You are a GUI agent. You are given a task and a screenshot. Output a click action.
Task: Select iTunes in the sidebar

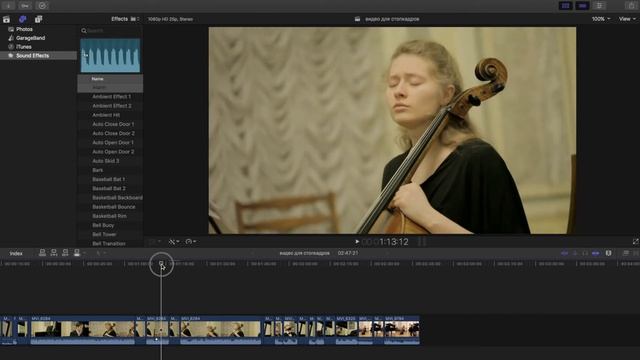pos(24,47)
